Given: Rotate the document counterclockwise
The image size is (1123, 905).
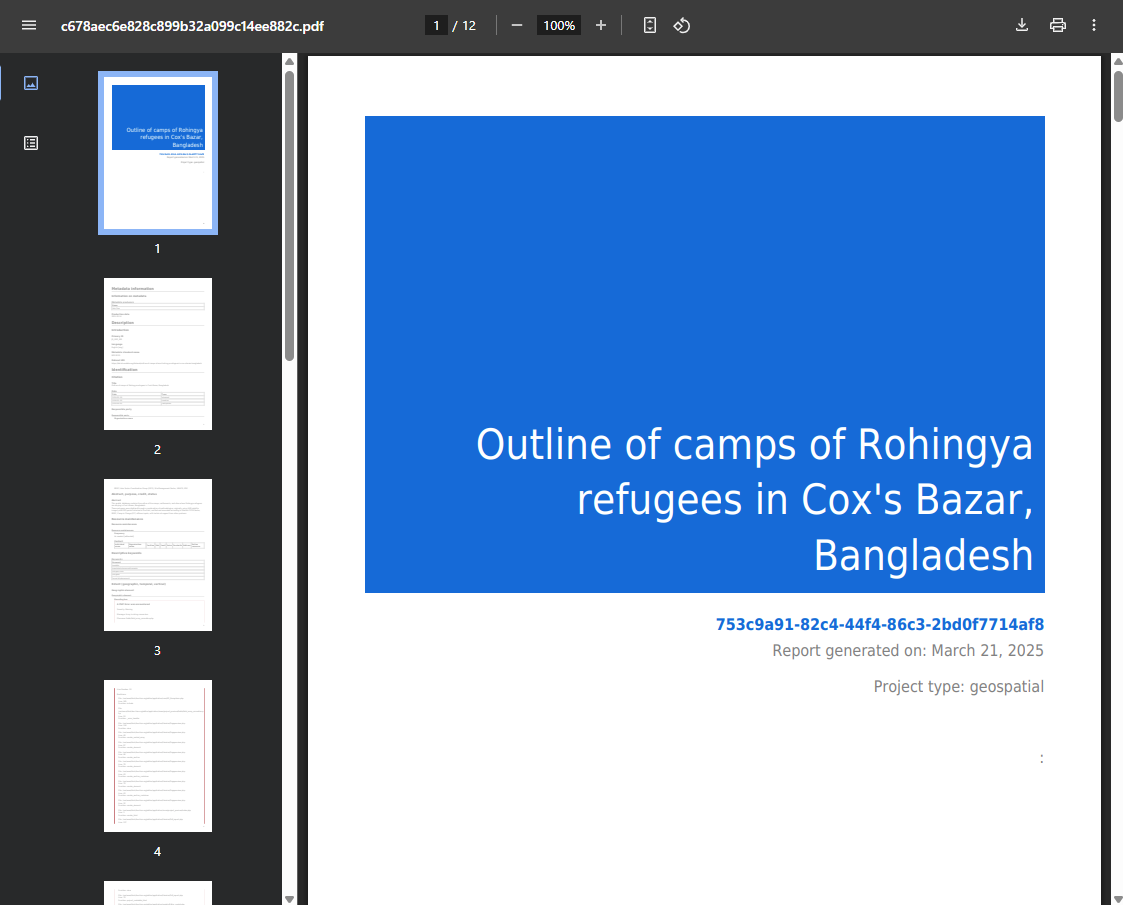Looking at the screenshot, I should pos(682,25).
